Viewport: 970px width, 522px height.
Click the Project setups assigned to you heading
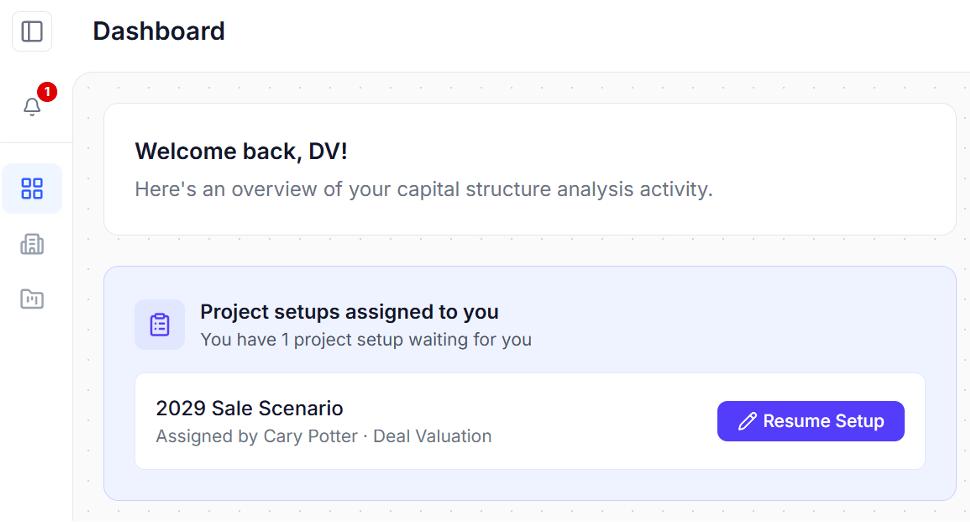click(x=350, y=312)
